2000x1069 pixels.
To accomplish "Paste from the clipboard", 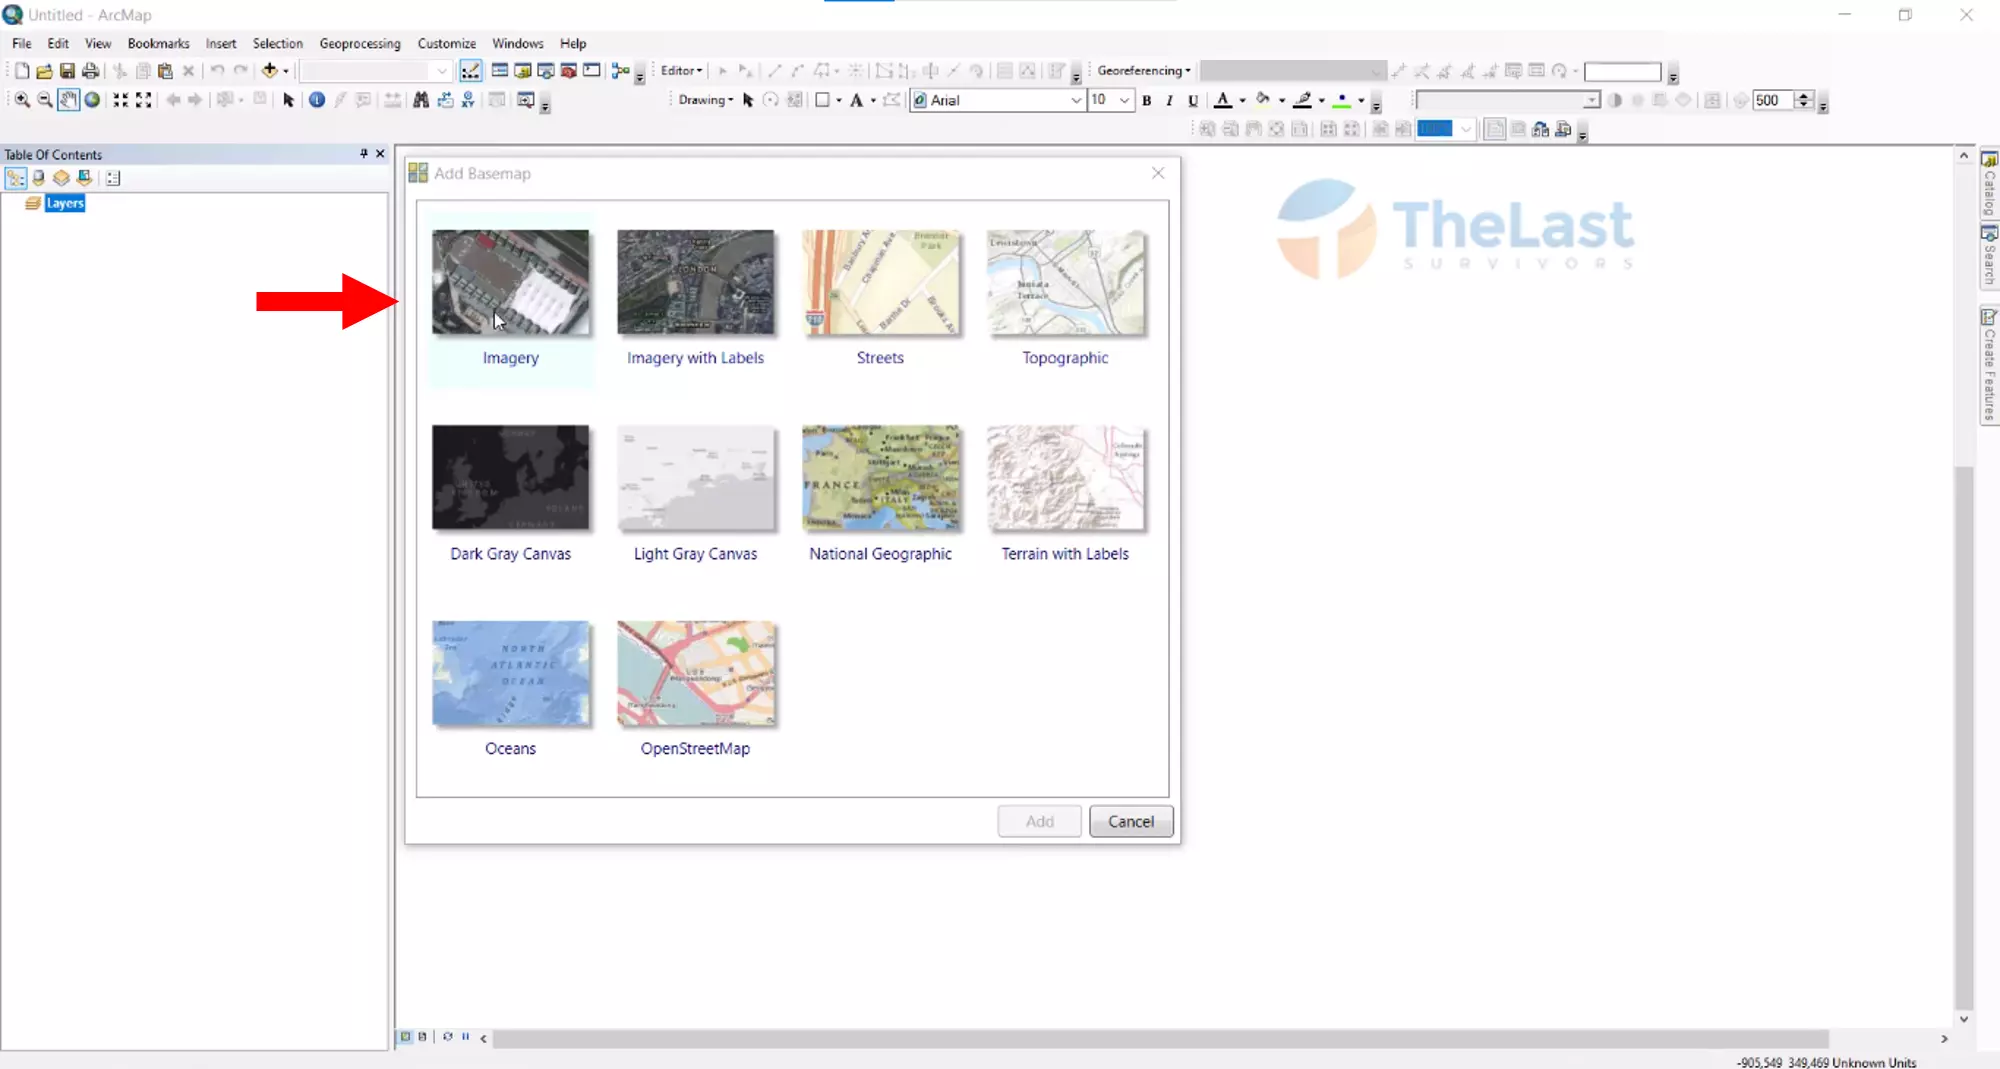I will [165, 71].
